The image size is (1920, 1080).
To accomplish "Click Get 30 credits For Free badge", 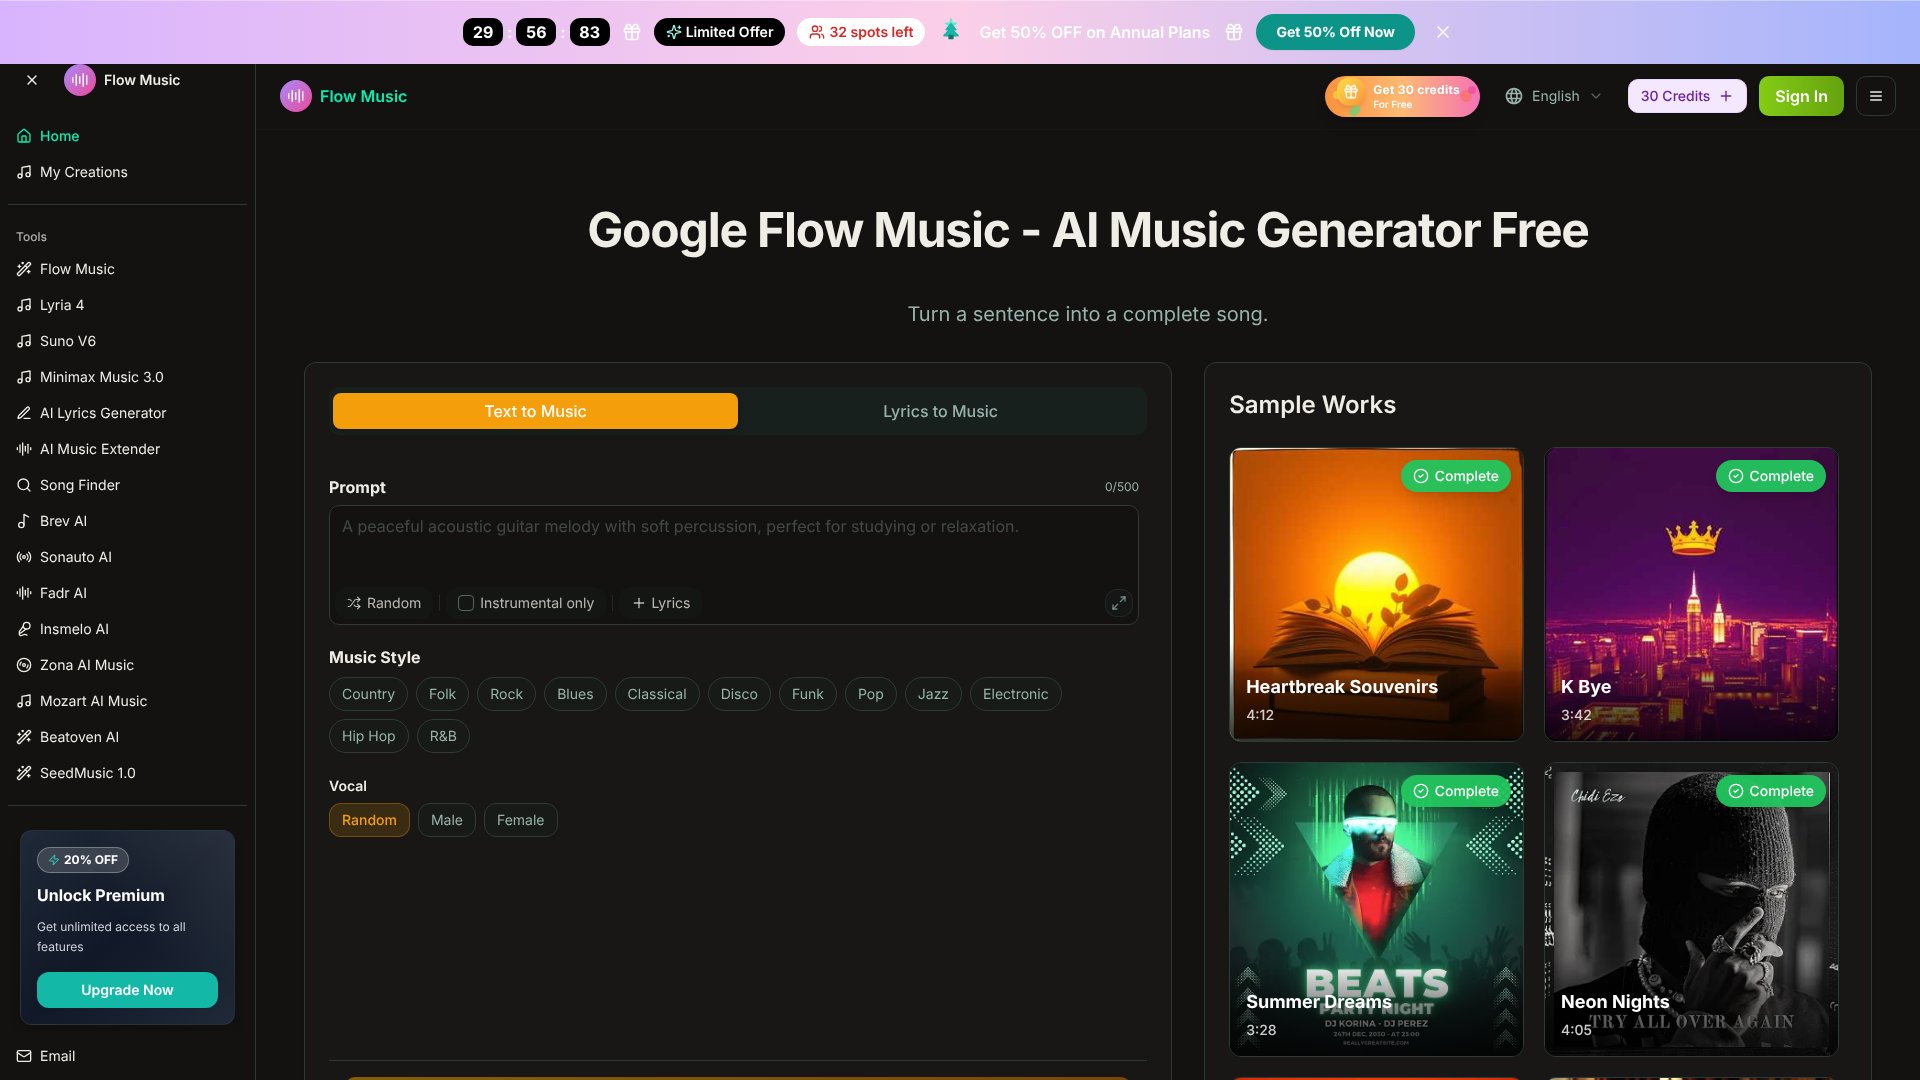I will point(1402,96).
